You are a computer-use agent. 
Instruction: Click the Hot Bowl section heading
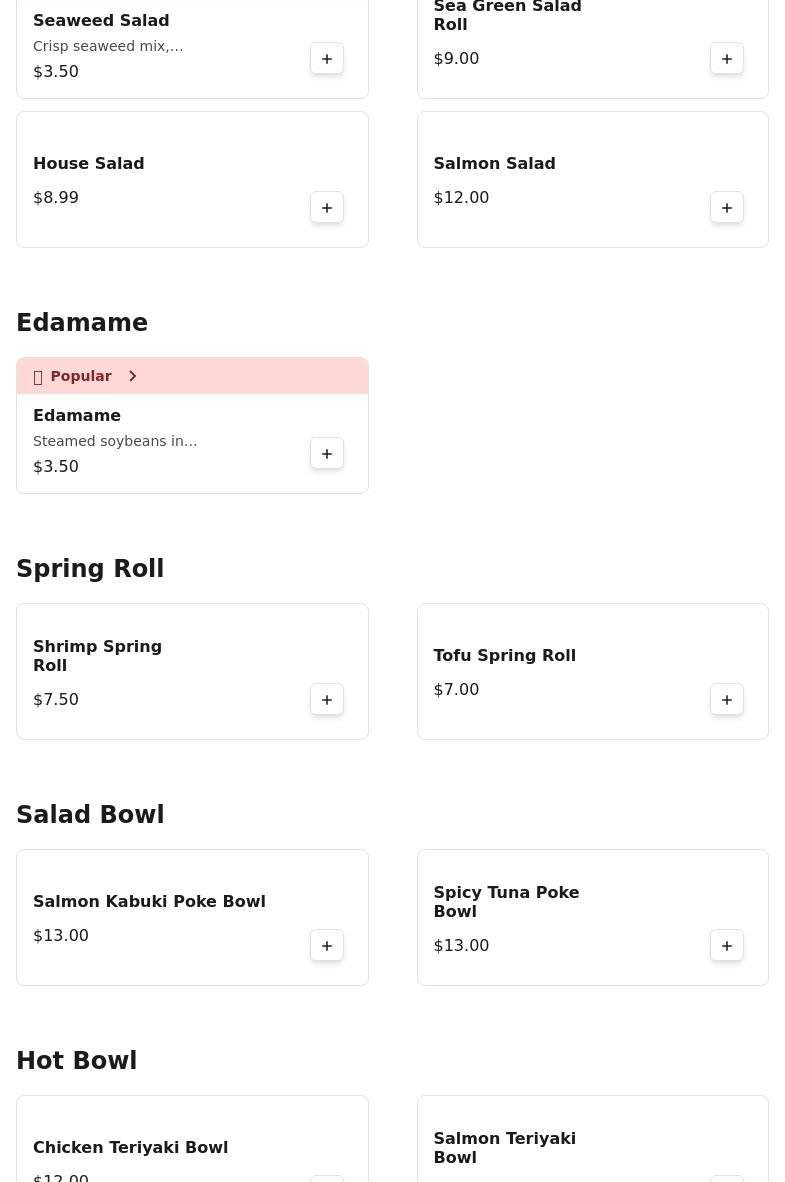point(76,1061)
